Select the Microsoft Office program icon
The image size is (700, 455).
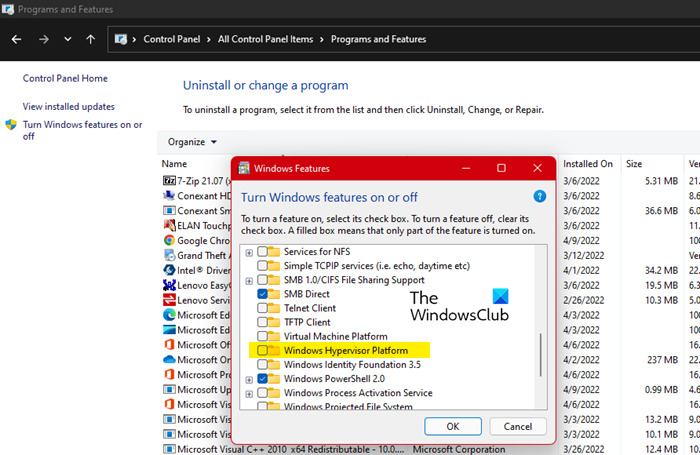click(x=169, y=345)
